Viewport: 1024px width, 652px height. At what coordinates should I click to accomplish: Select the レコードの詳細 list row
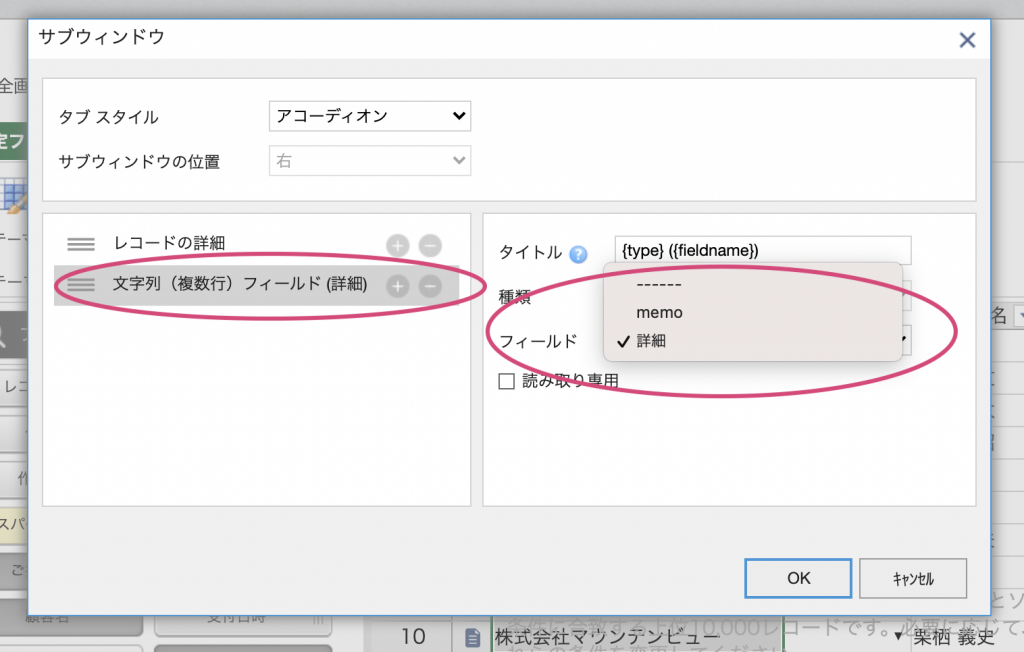pyautogui.click(x=256, y=244)
